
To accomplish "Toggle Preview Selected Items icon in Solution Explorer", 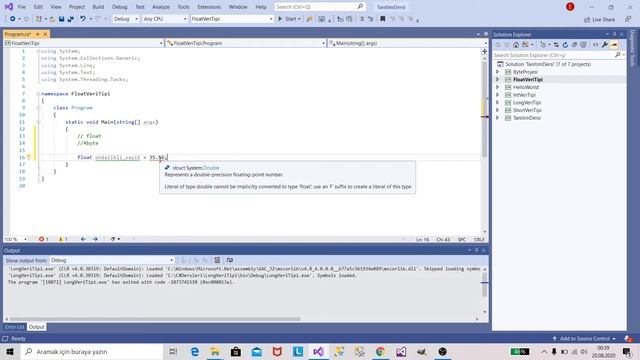I will [614, 45].
